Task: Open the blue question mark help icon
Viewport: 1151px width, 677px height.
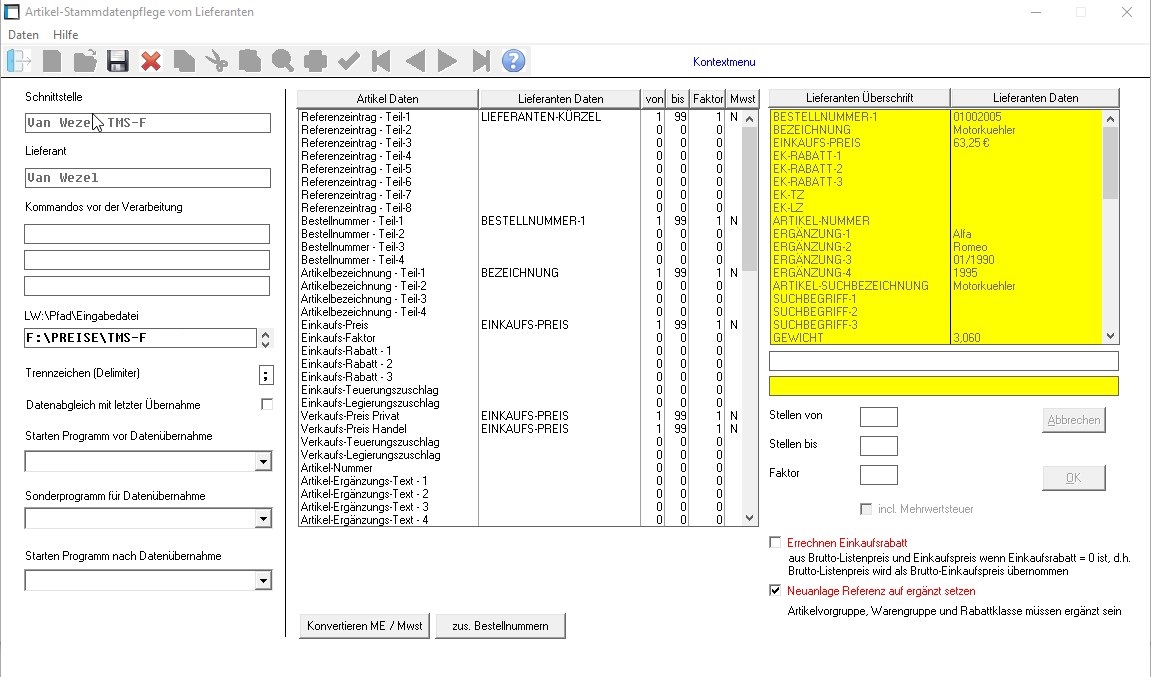Action: [x=514, y=61]
